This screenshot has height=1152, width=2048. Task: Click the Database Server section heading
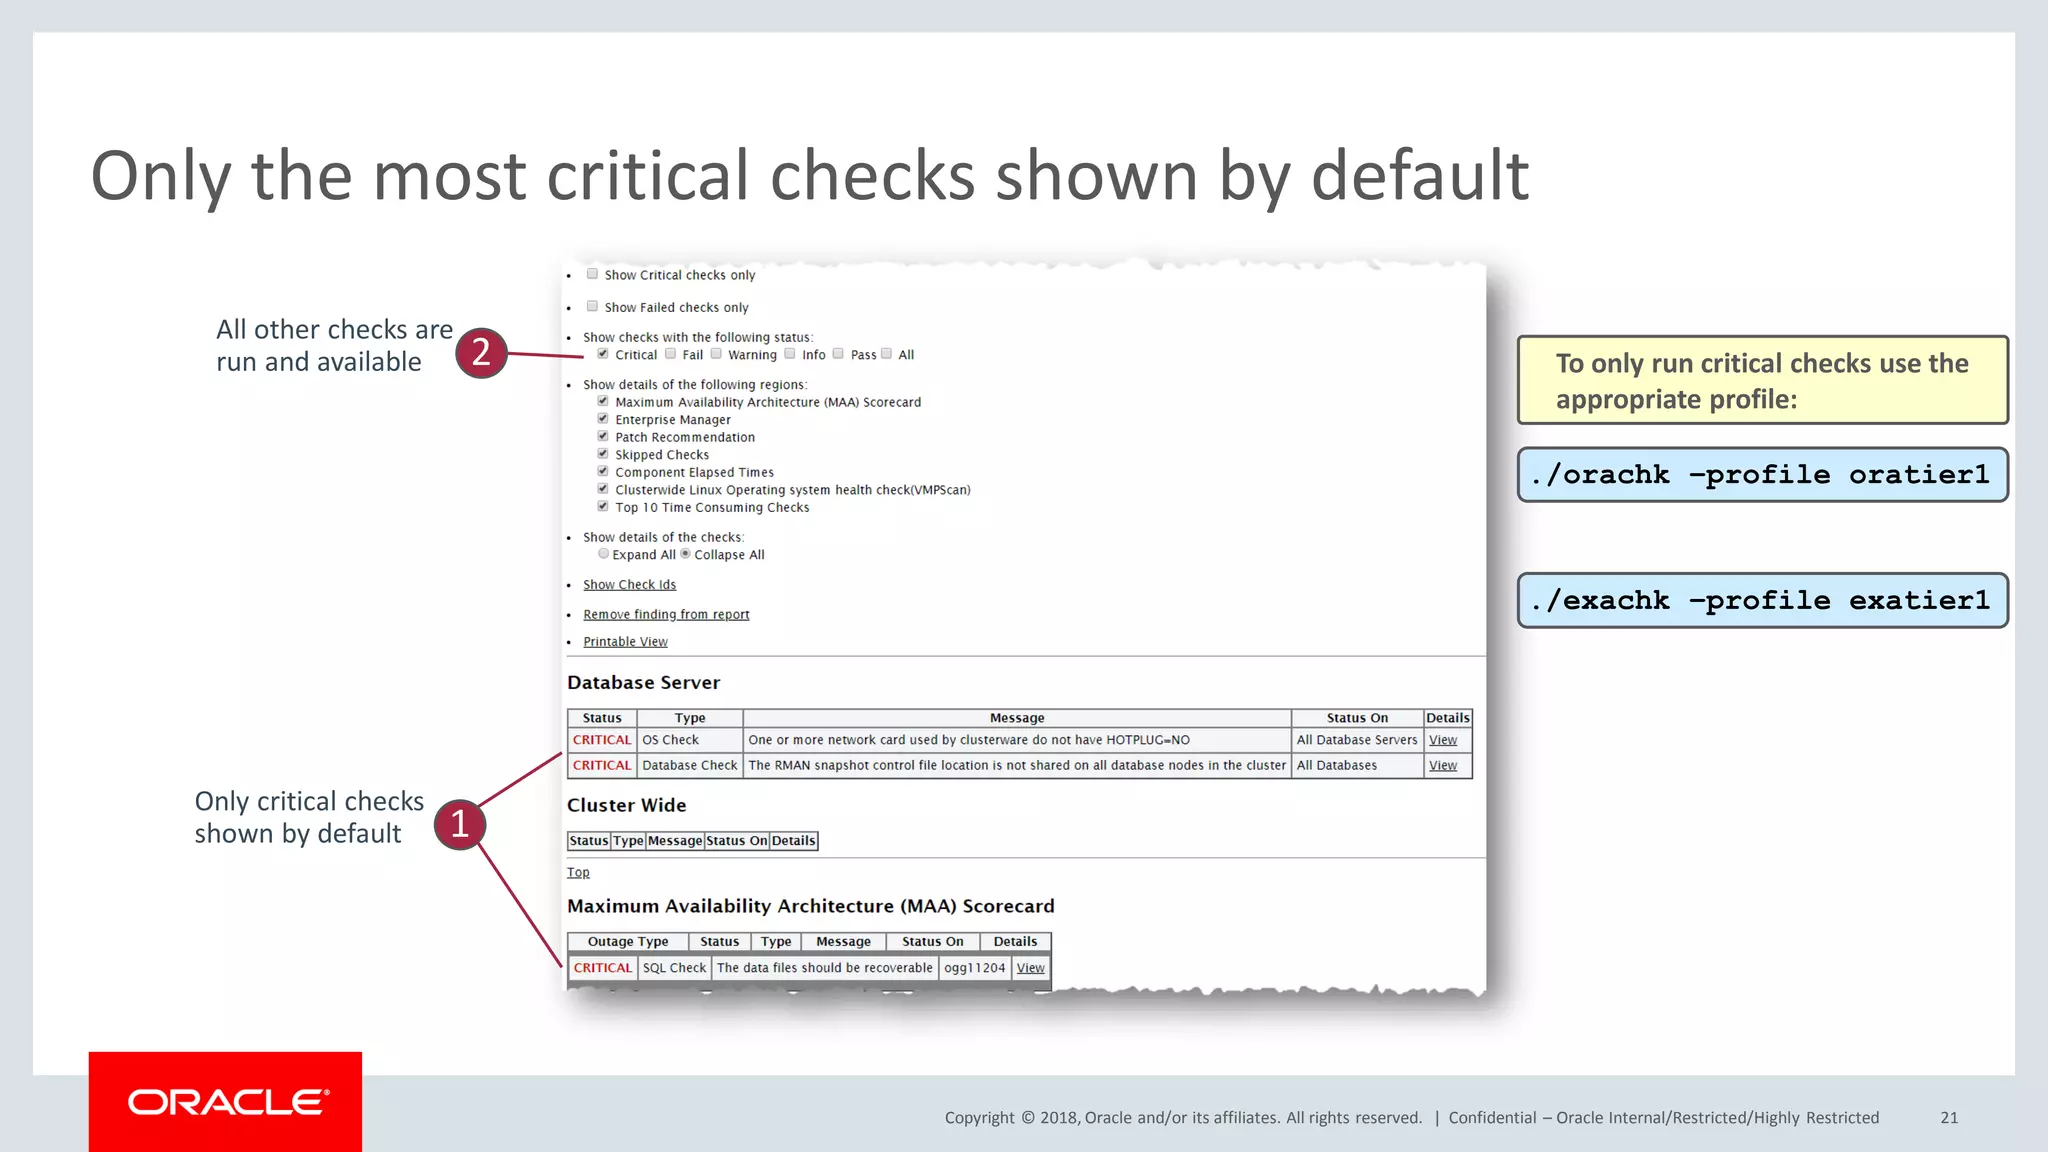643,683
